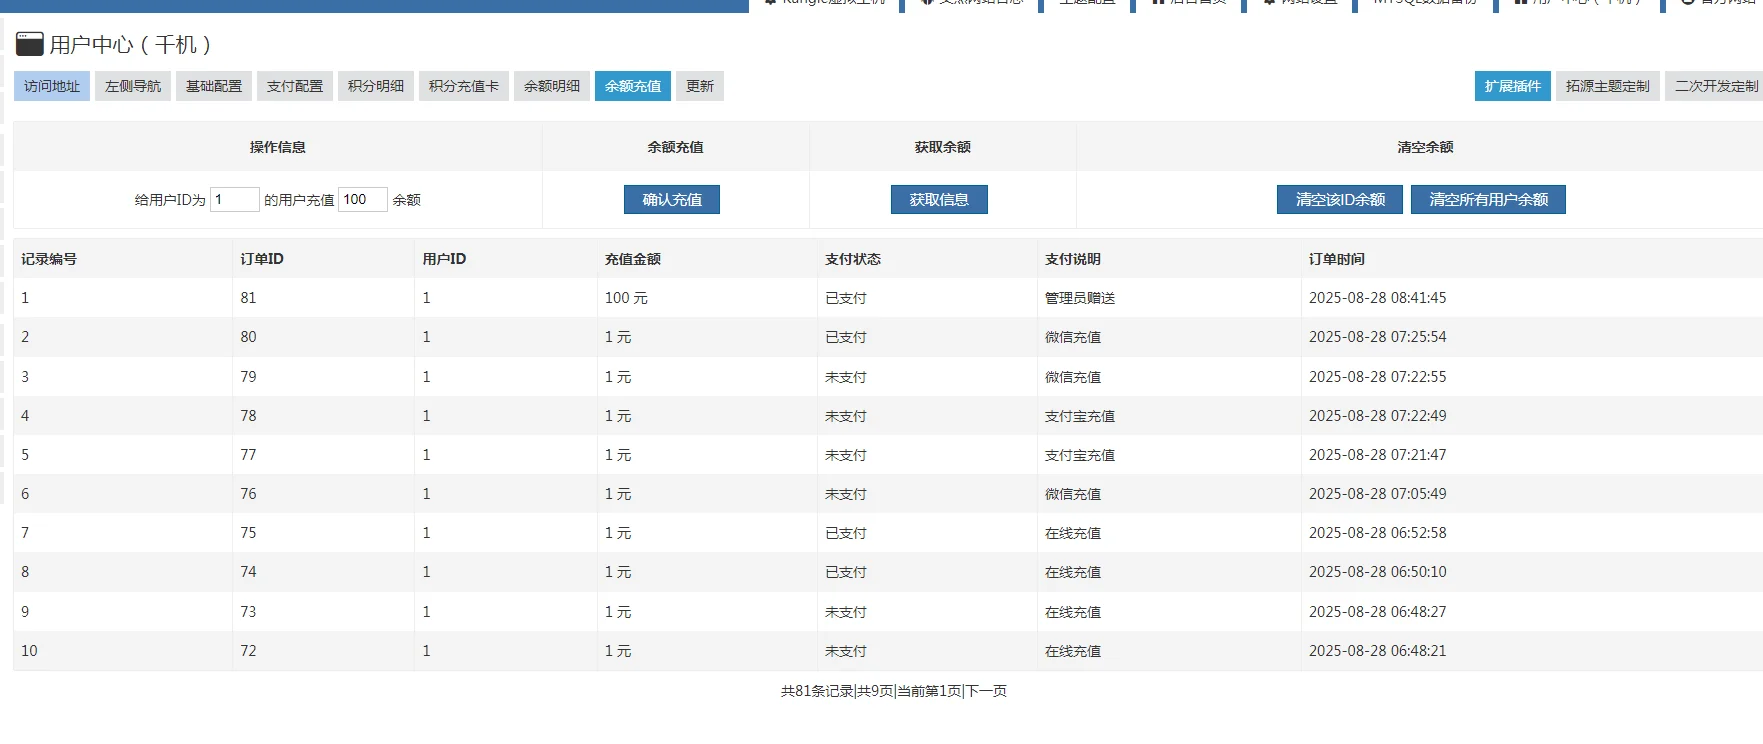Image resolution: width=1763 pixels, height=744 pixels.
Task: Open the 积分充值卡 tab
Action: 464,86
